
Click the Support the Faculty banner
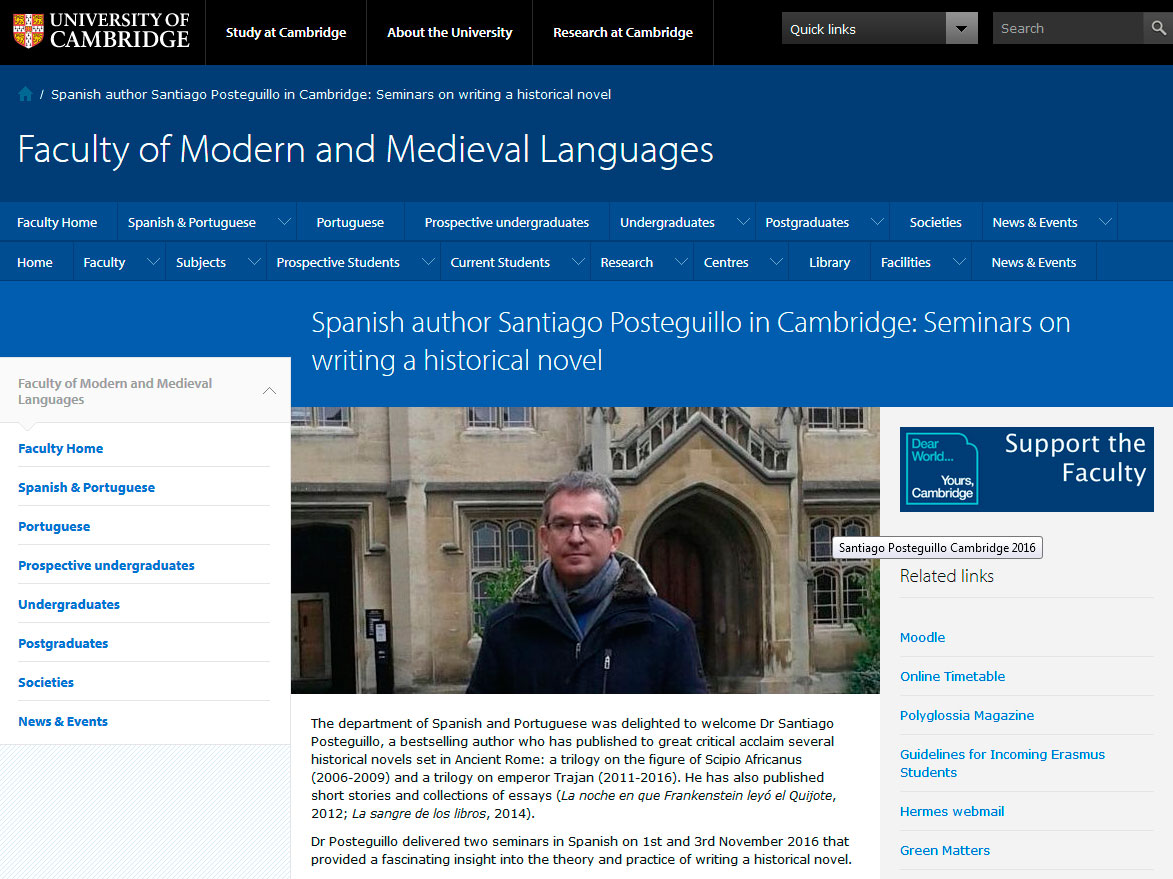click(x=1026, y=469)
